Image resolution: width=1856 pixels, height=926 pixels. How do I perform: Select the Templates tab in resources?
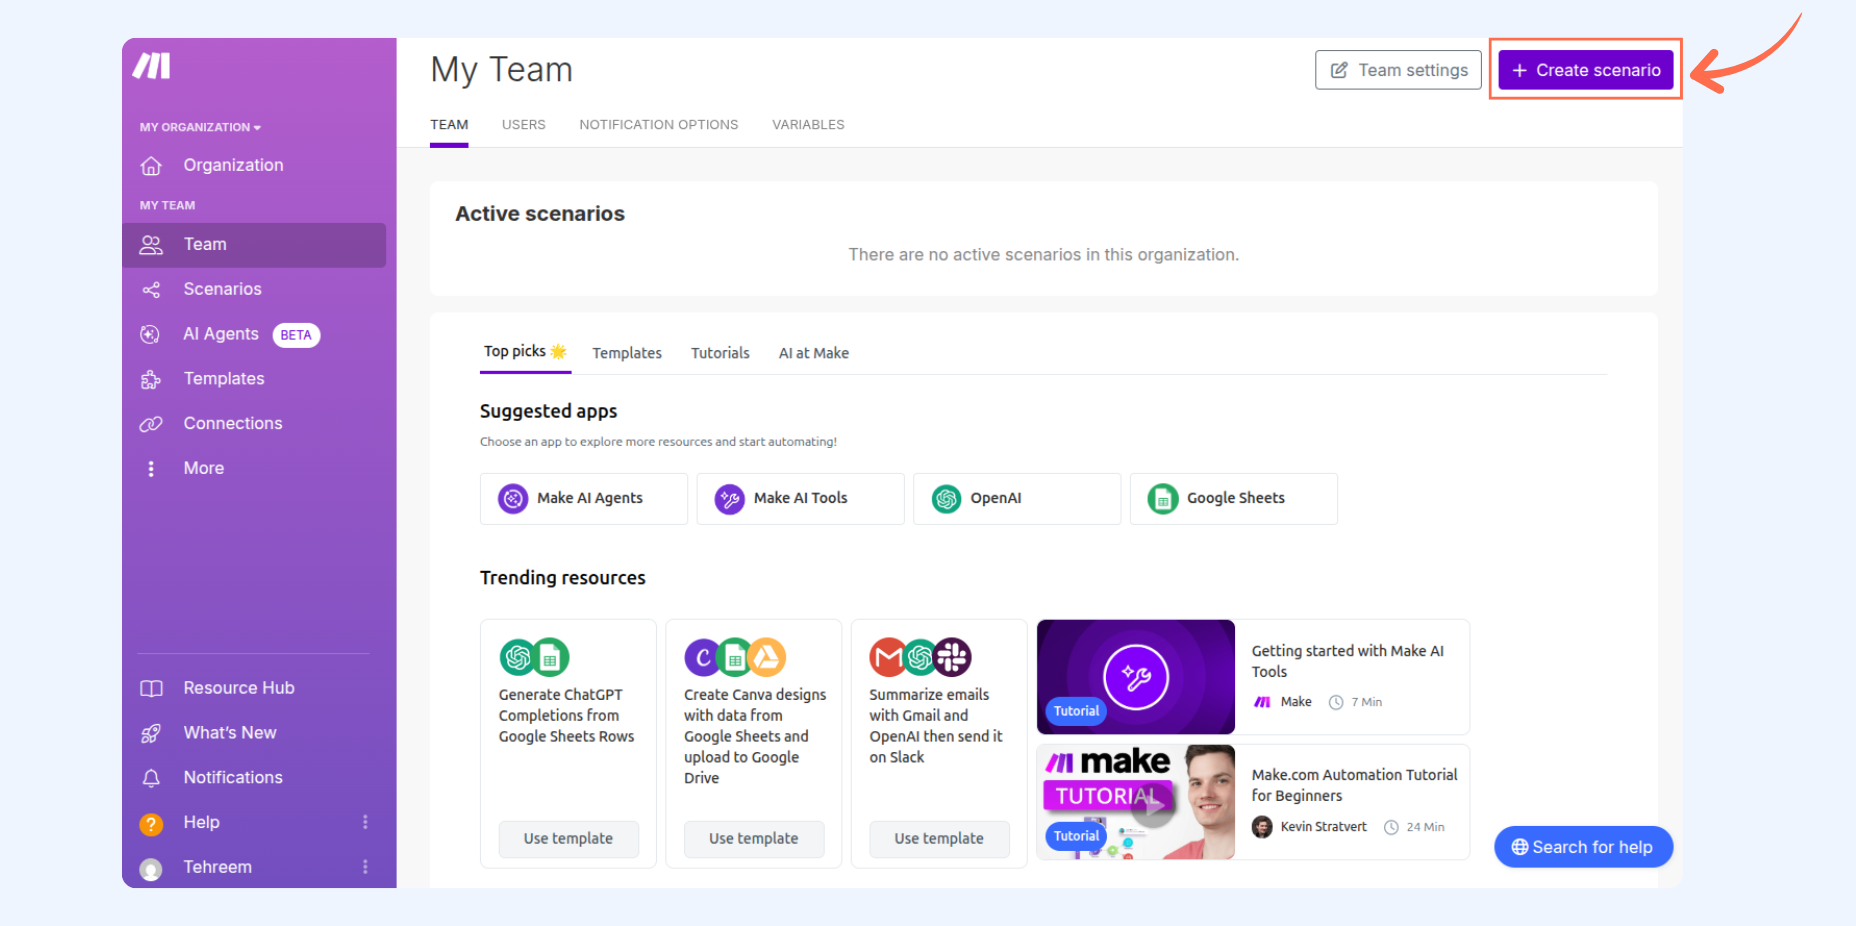click(627, 353)
